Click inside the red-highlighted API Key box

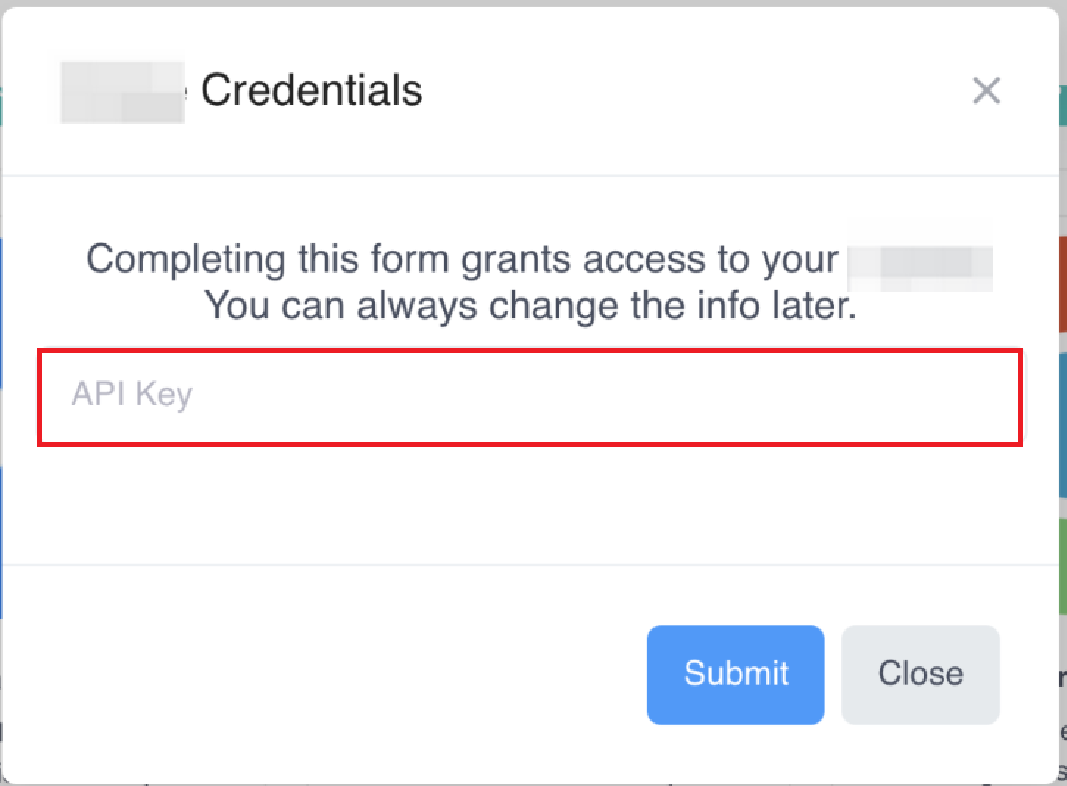click(532, 396)
